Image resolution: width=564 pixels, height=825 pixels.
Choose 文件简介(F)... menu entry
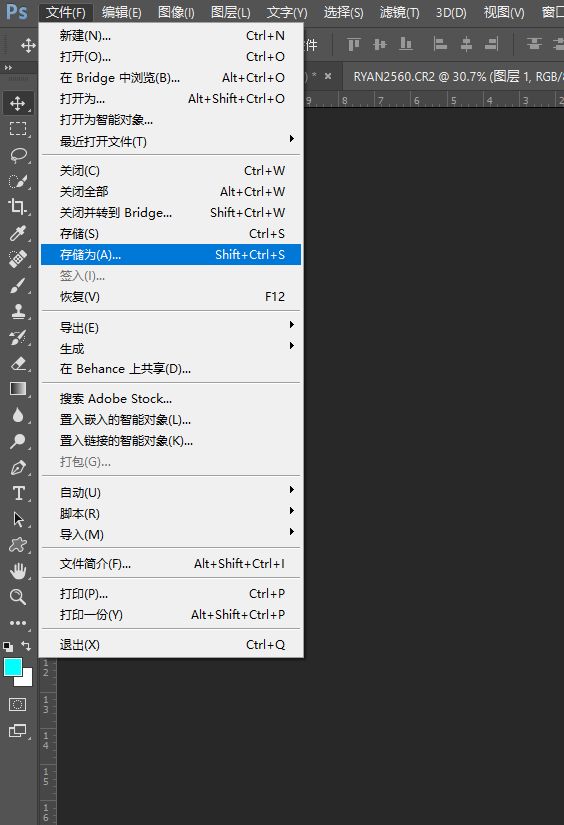(172, 564)
